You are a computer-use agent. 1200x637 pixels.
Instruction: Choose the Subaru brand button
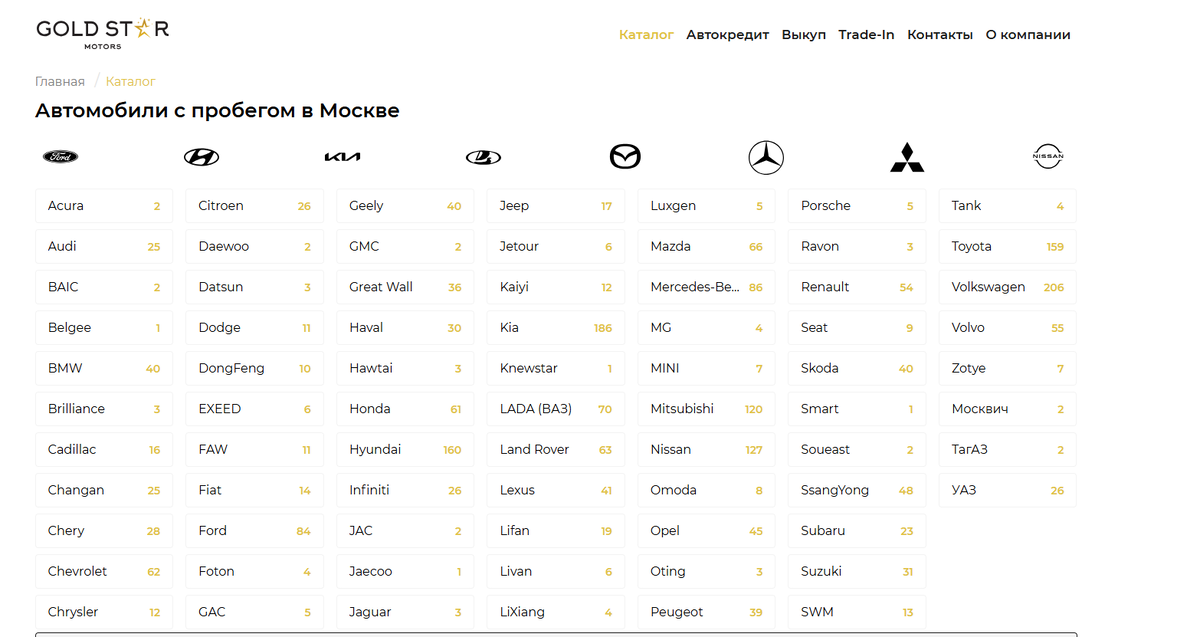click(x=857, y=531)
